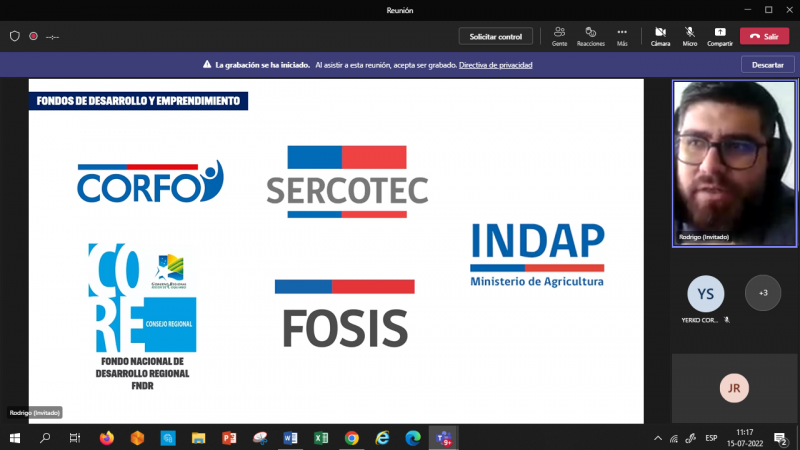The height and width of the screenshot is (450, 800).
Task: Open the notification center icon
Action: tap(780, 438)
